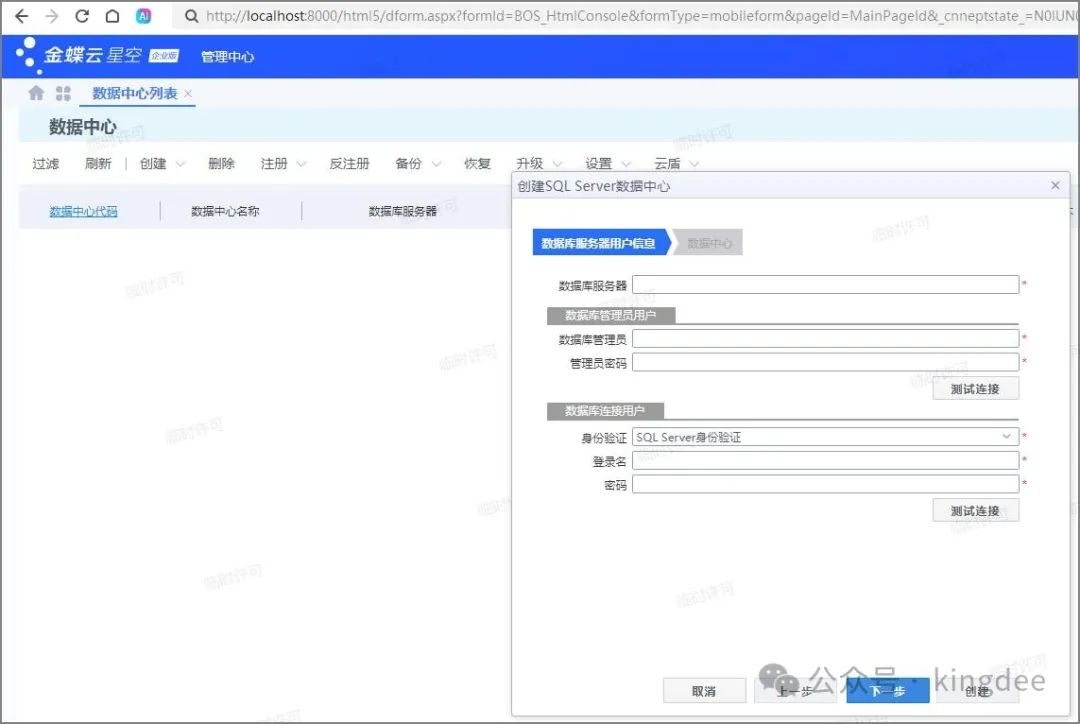Reload the page with browser refresh icon
Viewport: 1080px width, 724px height.
tap(82, 16)
